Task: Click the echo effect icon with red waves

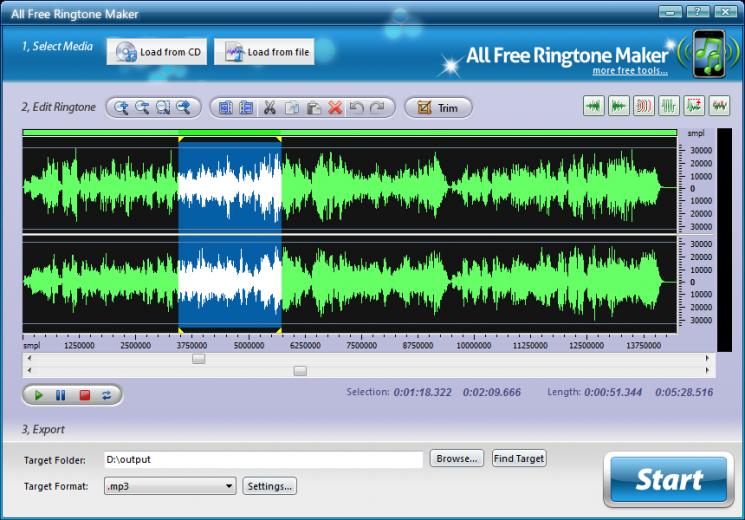Action: pos(644,106)
